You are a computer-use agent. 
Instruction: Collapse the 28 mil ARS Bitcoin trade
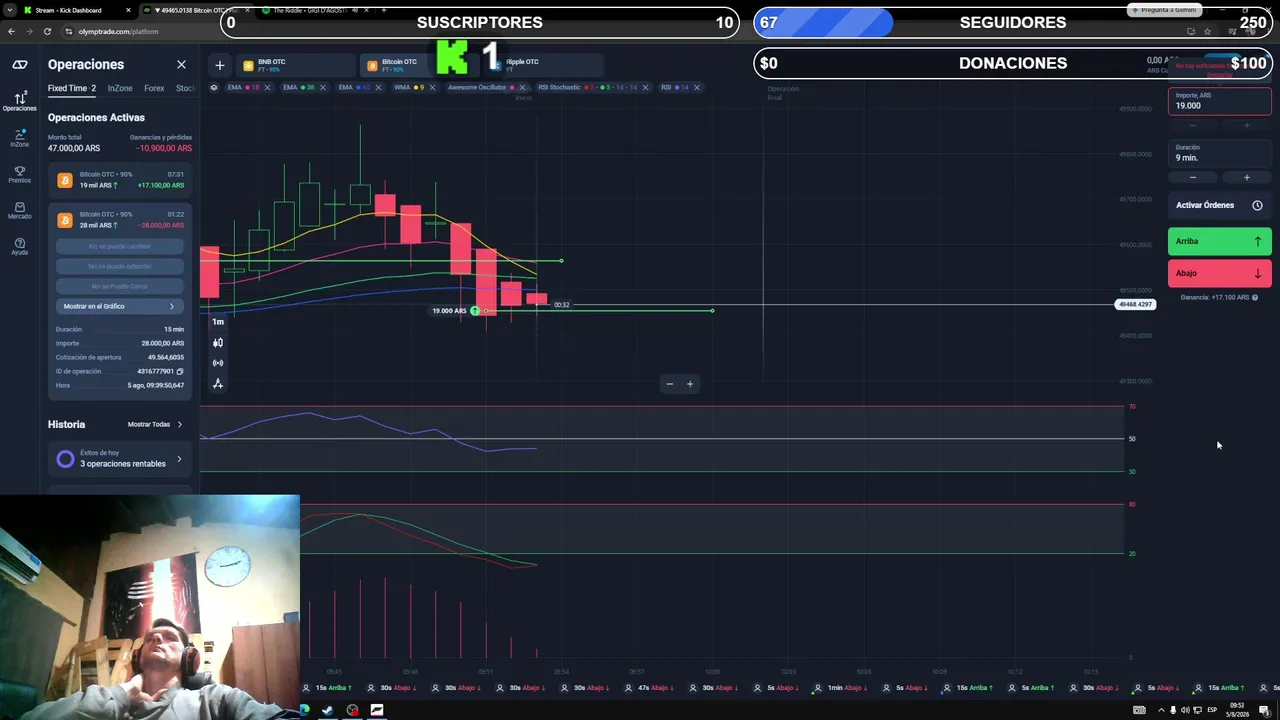(120, 220)
